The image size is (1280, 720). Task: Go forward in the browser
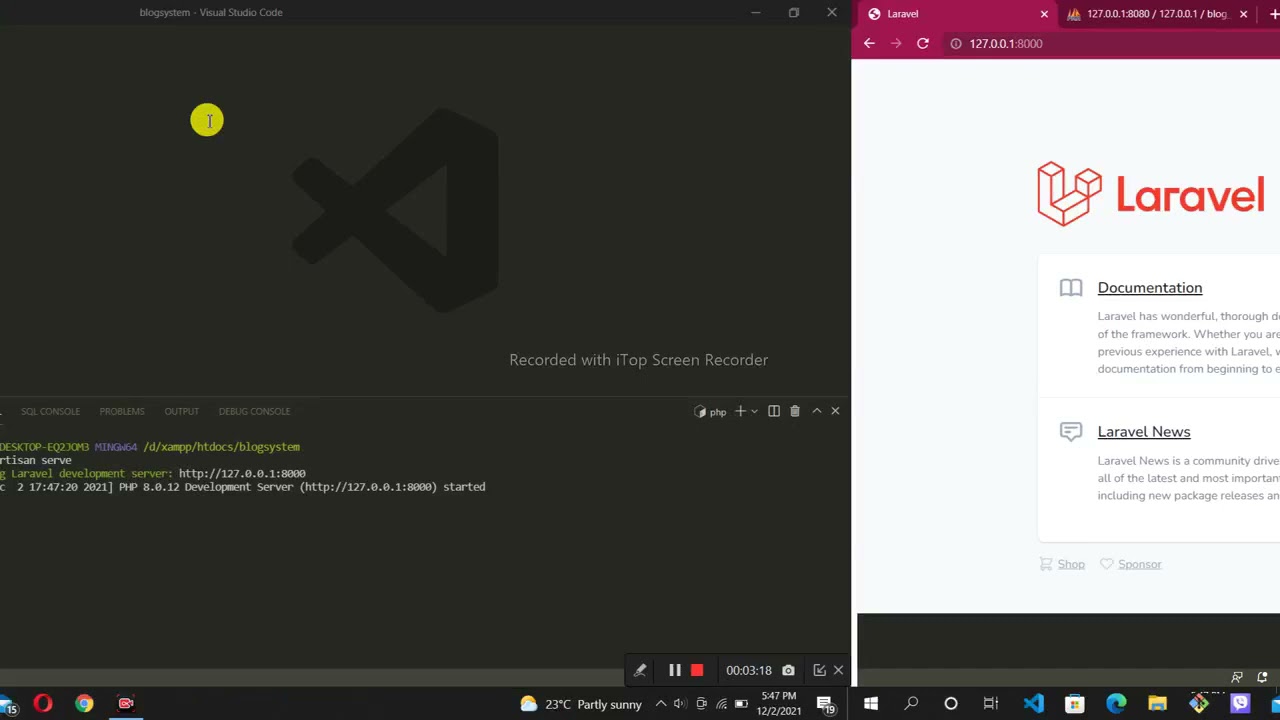coord(896,43)
